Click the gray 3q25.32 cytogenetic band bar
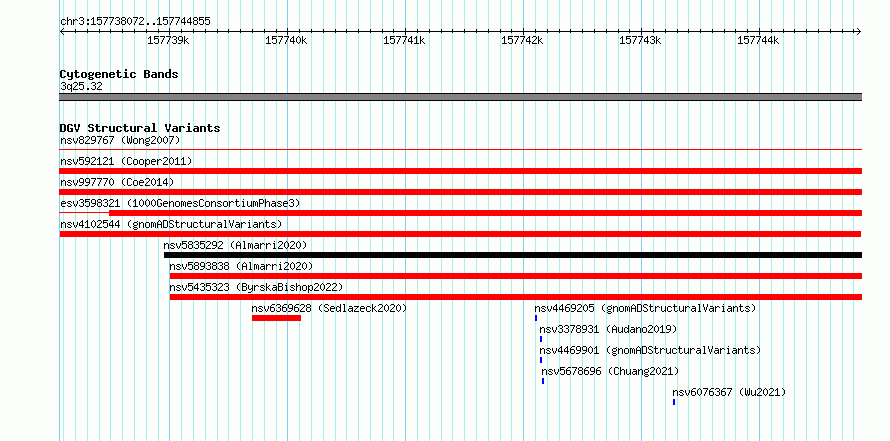Viewport: 890px width, 441px height. click(x=461, y=97)
